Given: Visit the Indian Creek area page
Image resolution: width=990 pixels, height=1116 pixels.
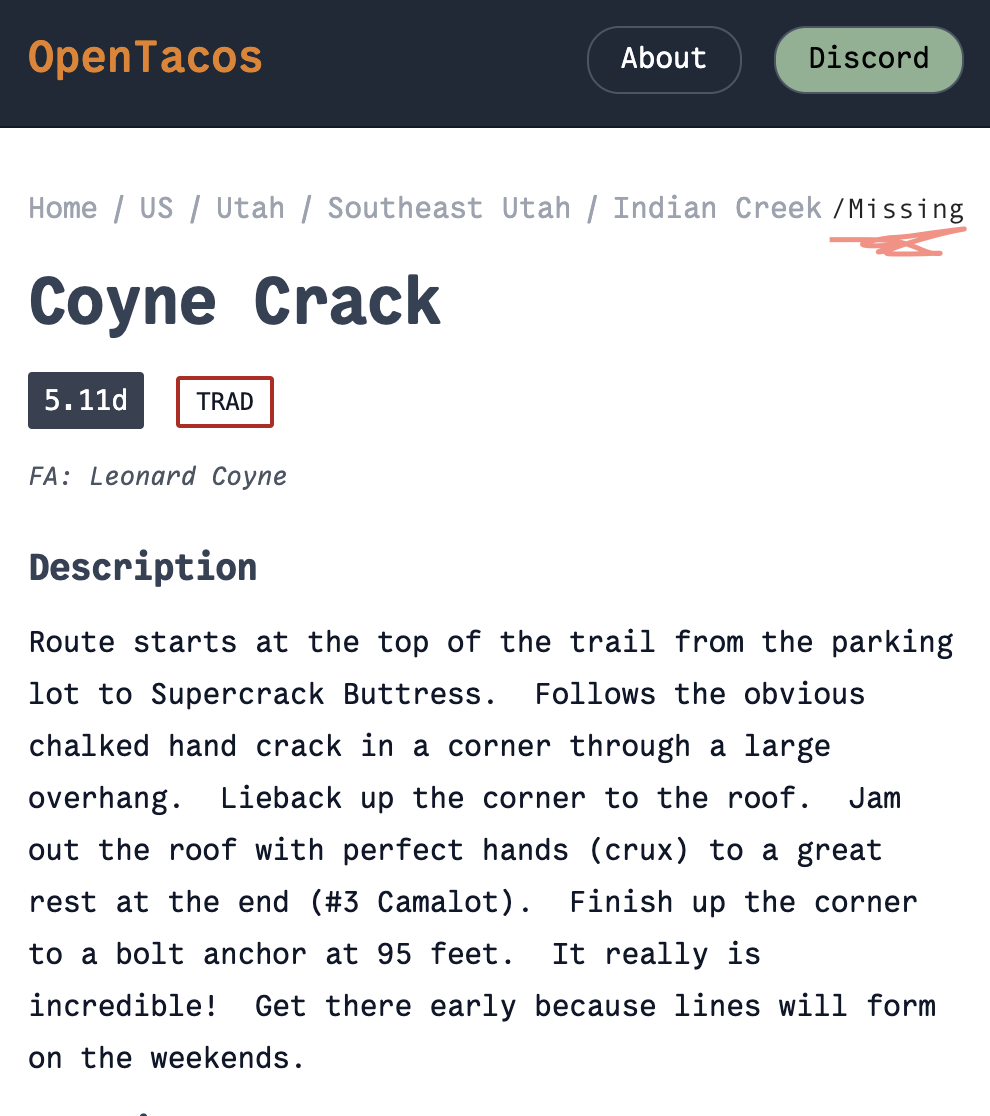Looking at the screenshot, I should [716, 208].
